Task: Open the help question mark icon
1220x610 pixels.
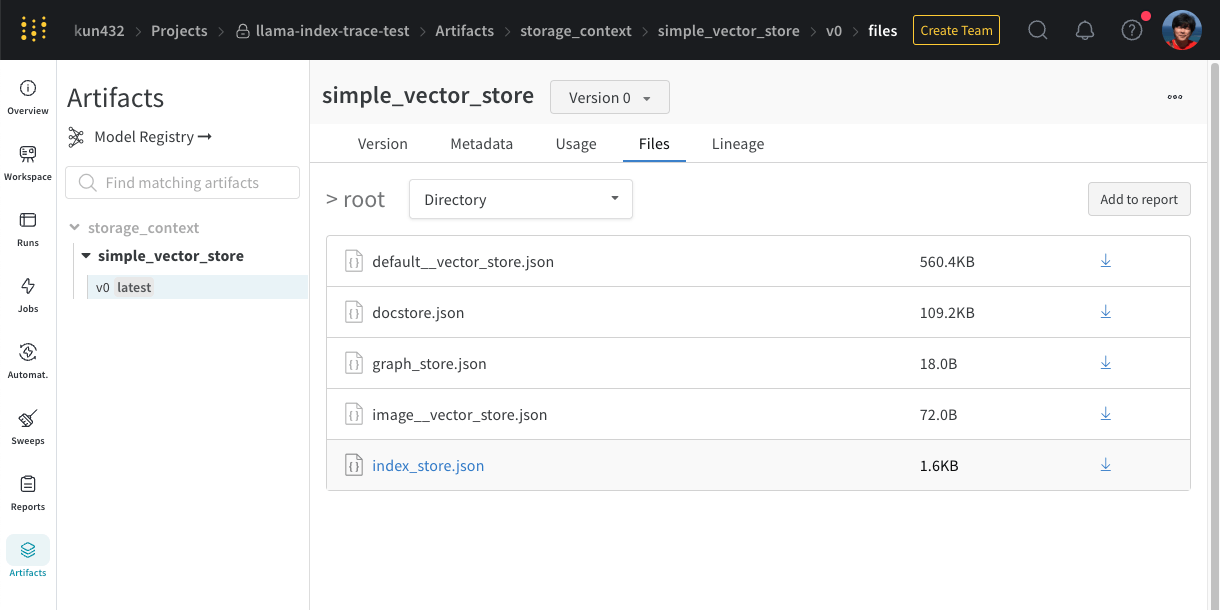Action: (1132, 30)
